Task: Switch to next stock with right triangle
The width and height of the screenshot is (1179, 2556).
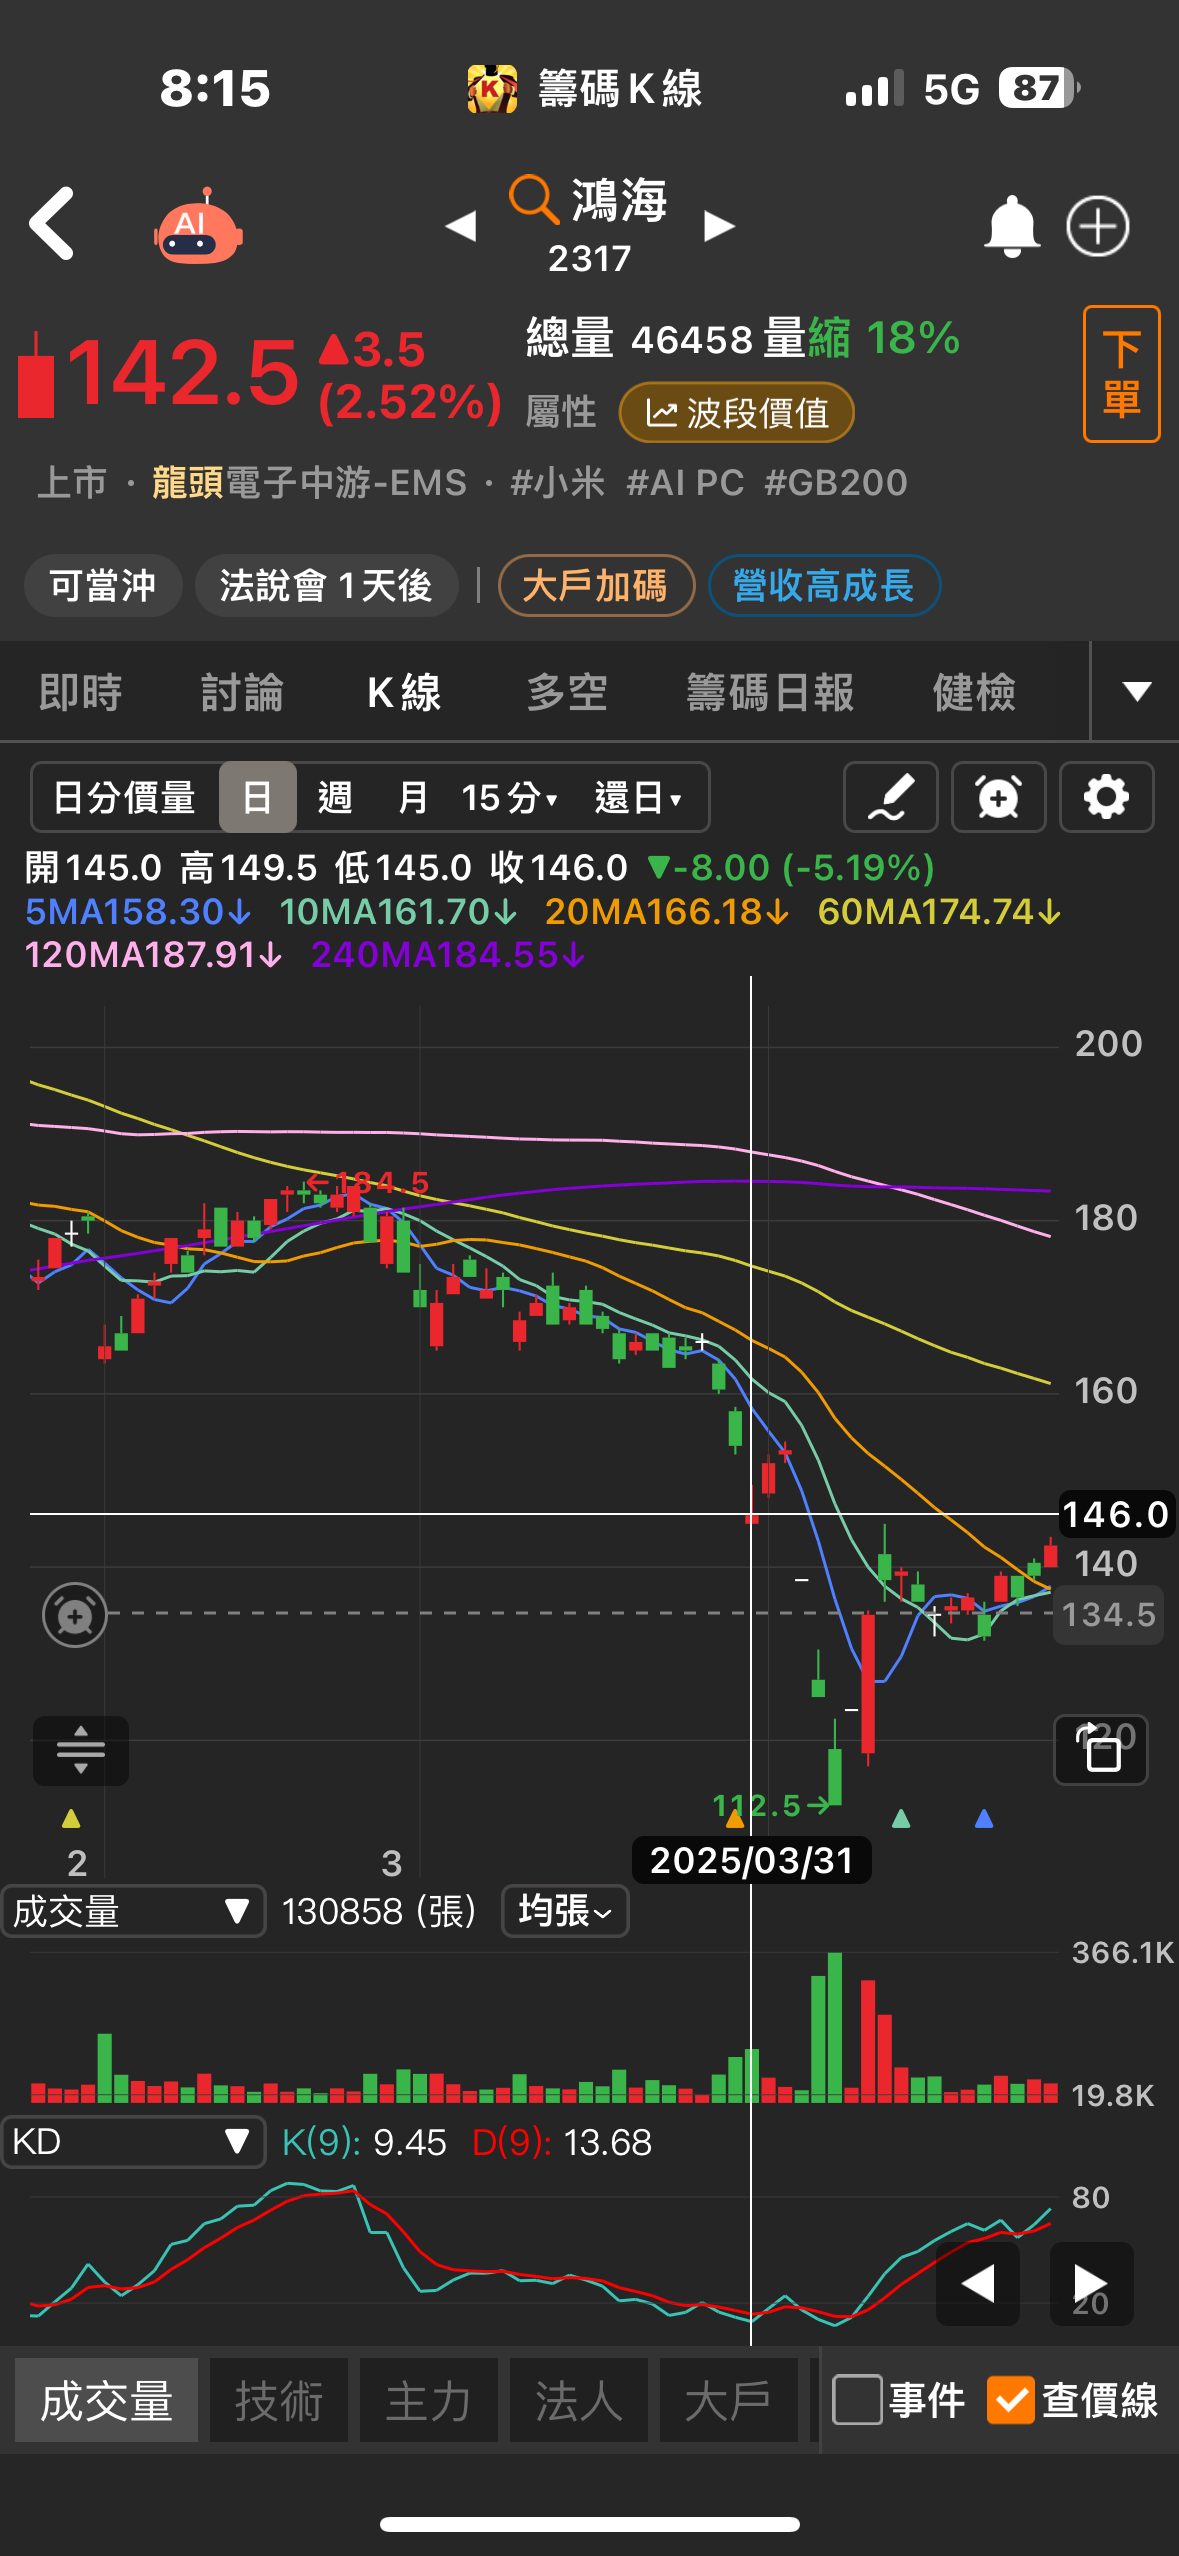Action: (719, 226)
